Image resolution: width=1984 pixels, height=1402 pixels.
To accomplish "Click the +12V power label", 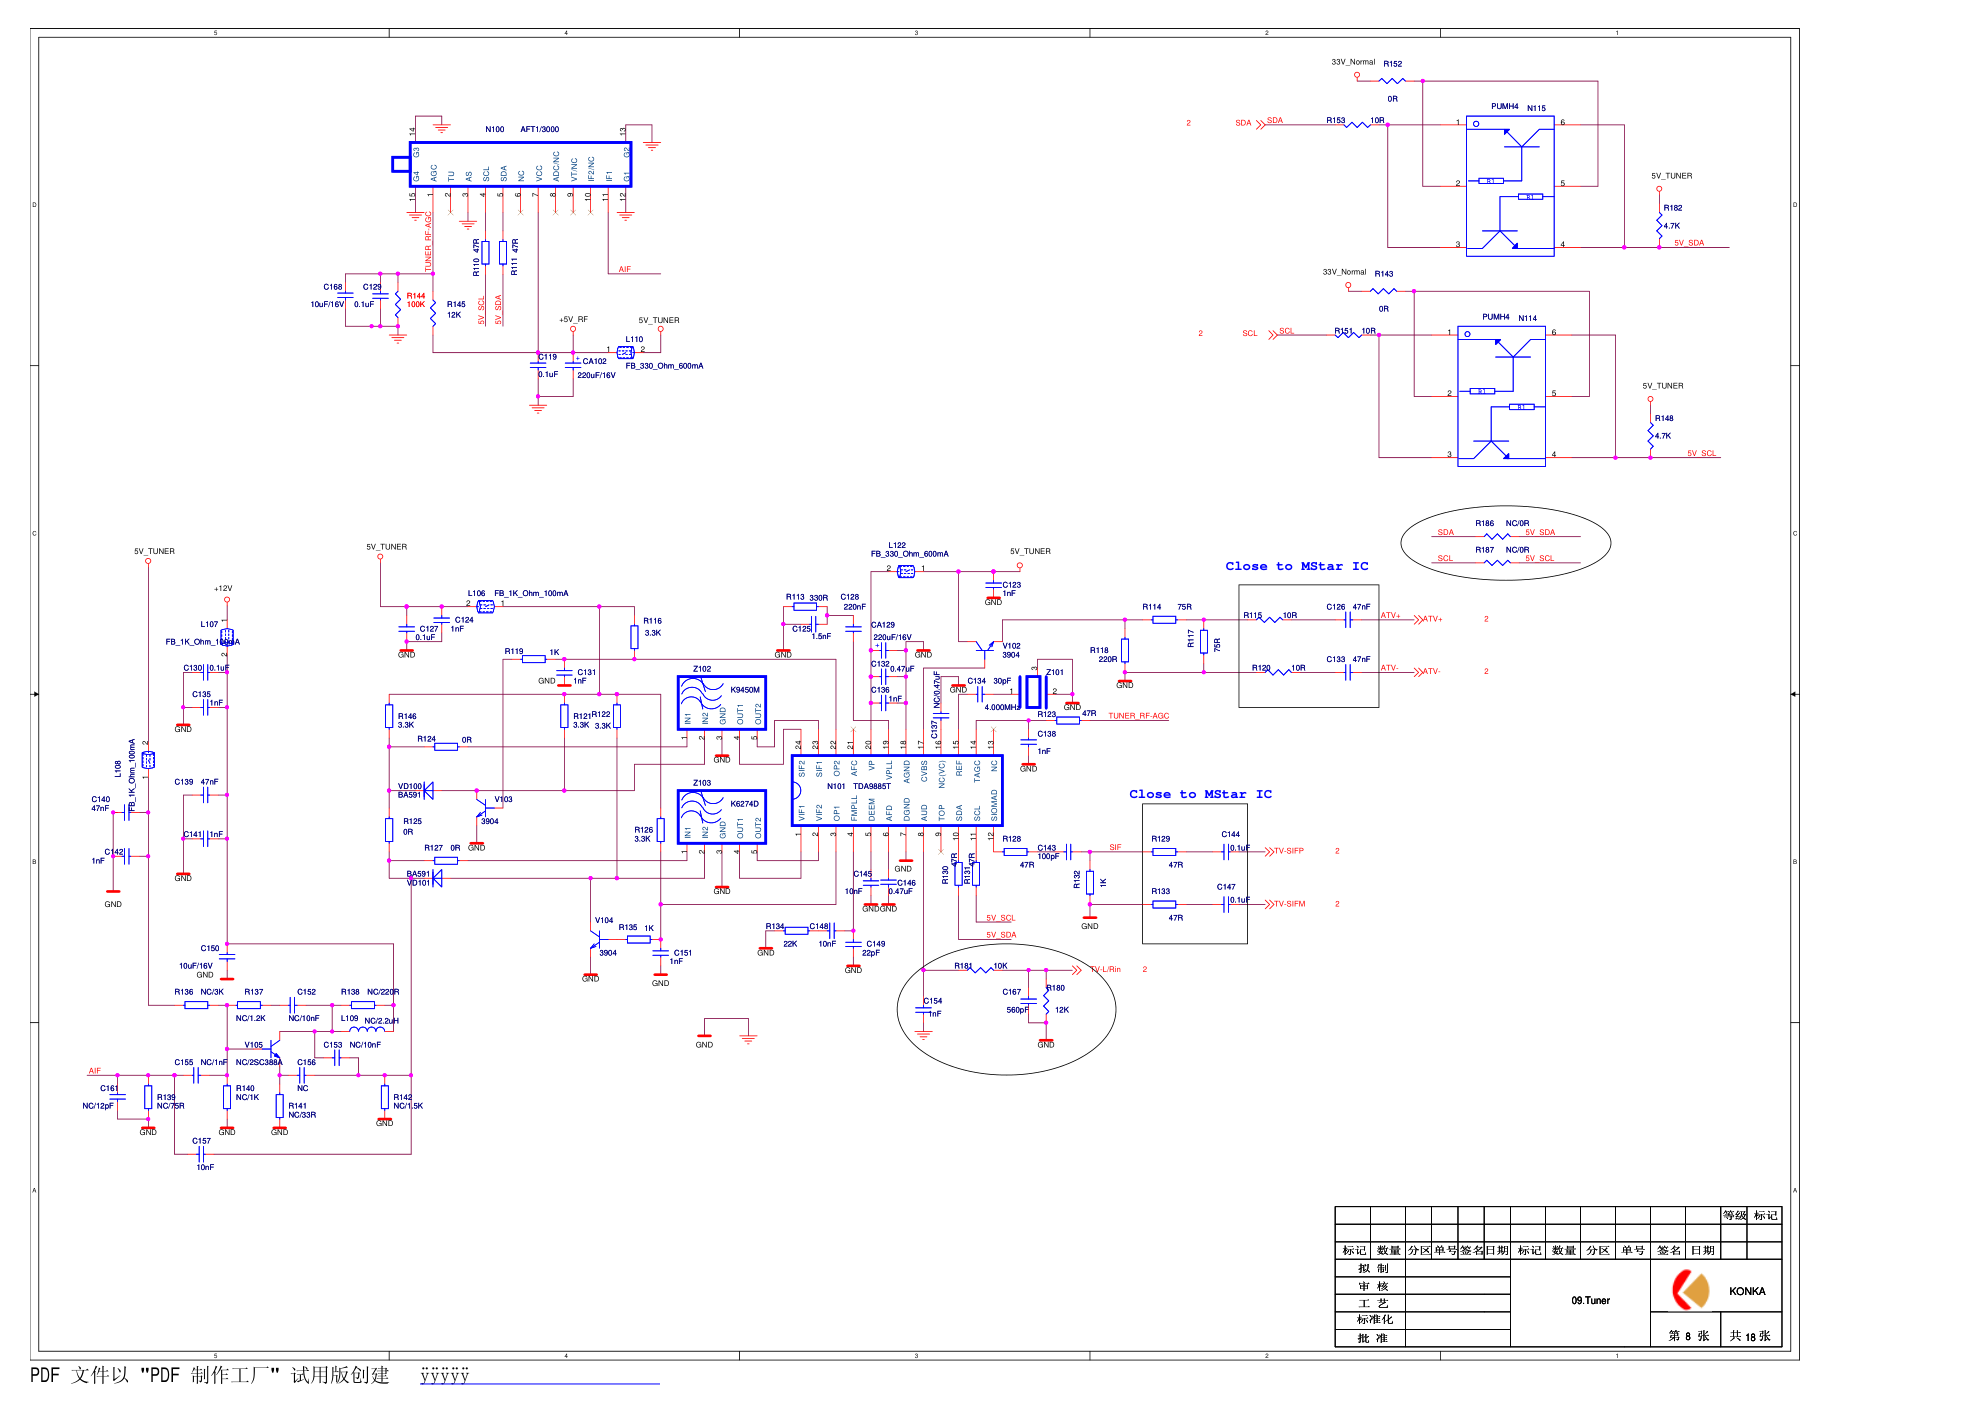I will click(x=223, y=589).
